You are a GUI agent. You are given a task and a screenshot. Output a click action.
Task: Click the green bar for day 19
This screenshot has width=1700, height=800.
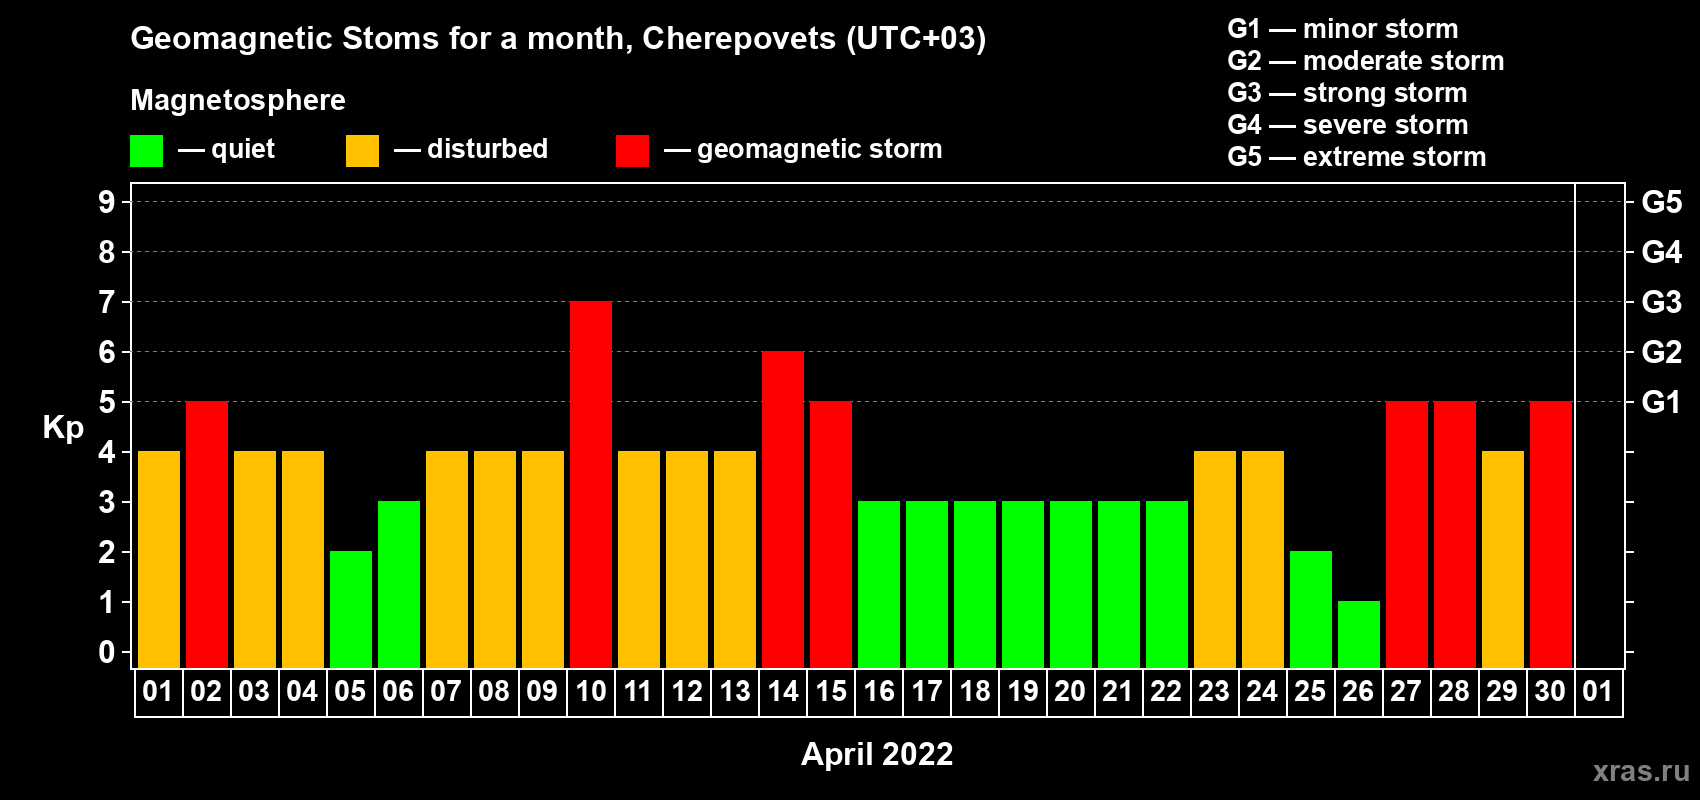tap(1023, 584)
